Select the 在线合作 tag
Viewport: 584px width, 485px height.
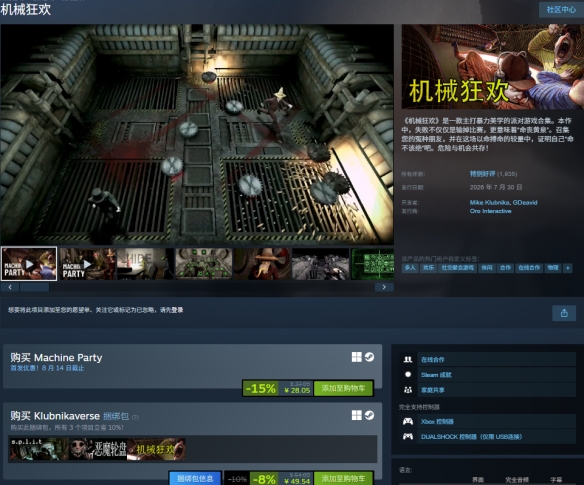(529, 267)
